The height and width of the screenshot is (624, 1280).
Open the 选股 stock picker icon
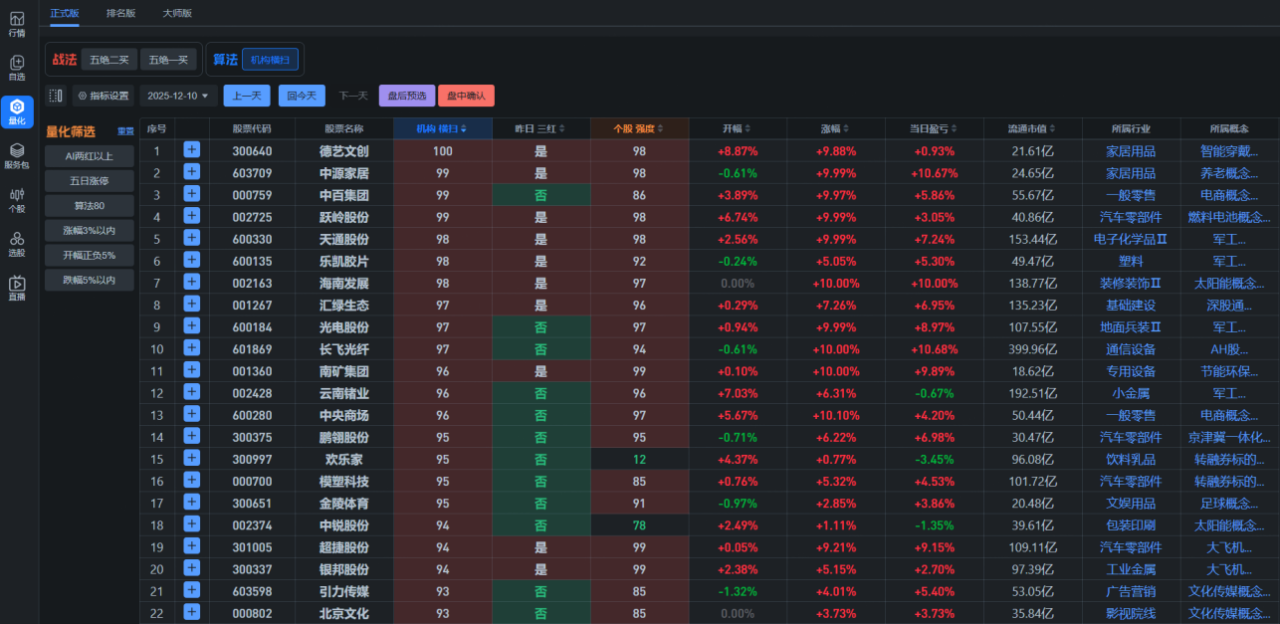tap(17, 243)
